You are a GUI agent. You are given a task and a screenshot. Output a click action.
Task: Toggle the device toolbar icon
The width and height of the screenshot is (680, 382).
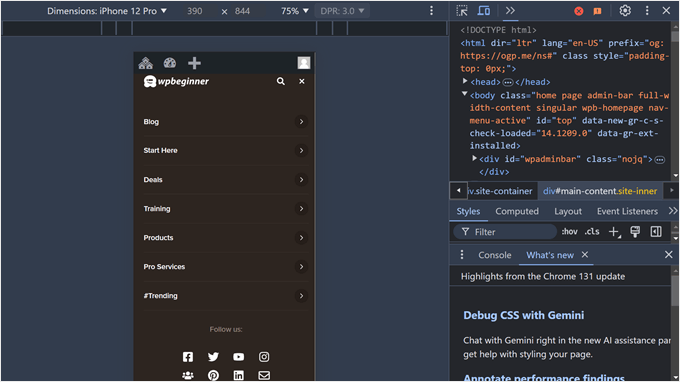coord(484,11)
